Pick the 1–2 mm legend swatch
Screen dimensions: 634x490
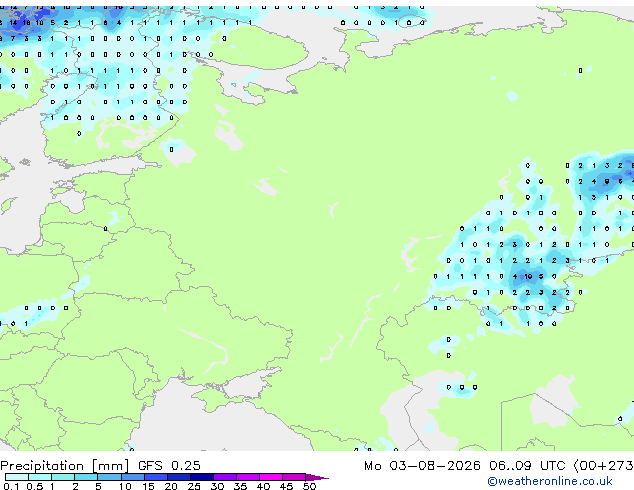[x=63, y=477]
